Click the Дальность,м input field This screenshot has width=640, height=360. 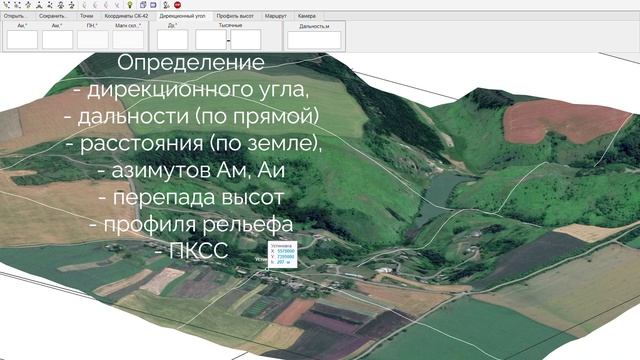[314, 40]
